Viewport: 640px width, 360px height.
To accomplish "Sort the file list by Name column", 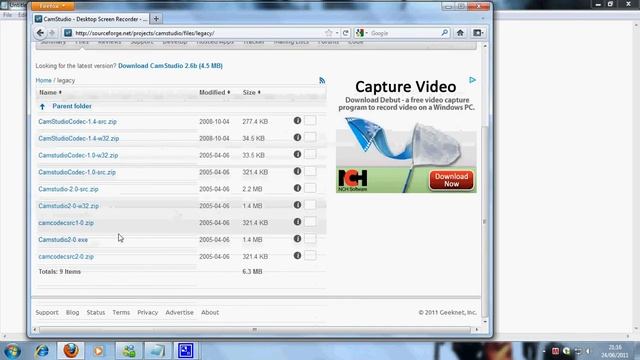I will pos(50,92).
